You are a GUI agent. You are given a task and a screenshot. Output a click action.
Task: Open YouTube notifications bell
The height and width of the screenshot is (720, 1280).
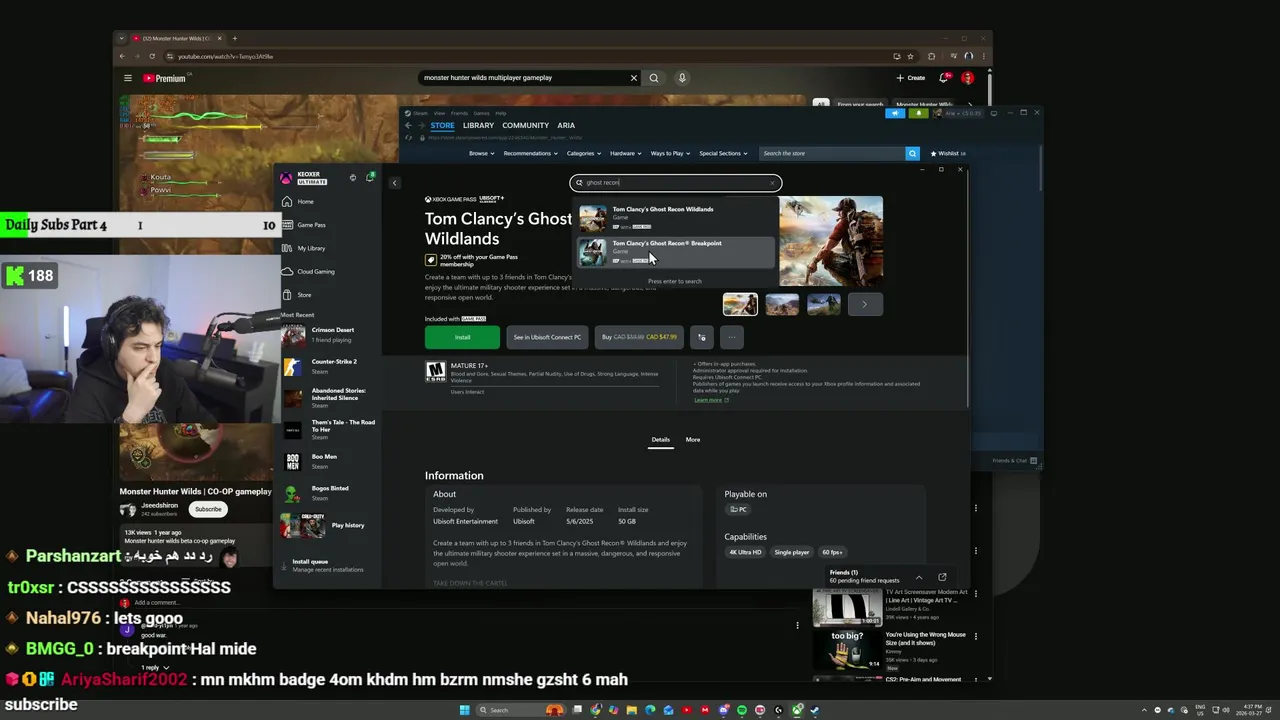(x=943, y=78)
